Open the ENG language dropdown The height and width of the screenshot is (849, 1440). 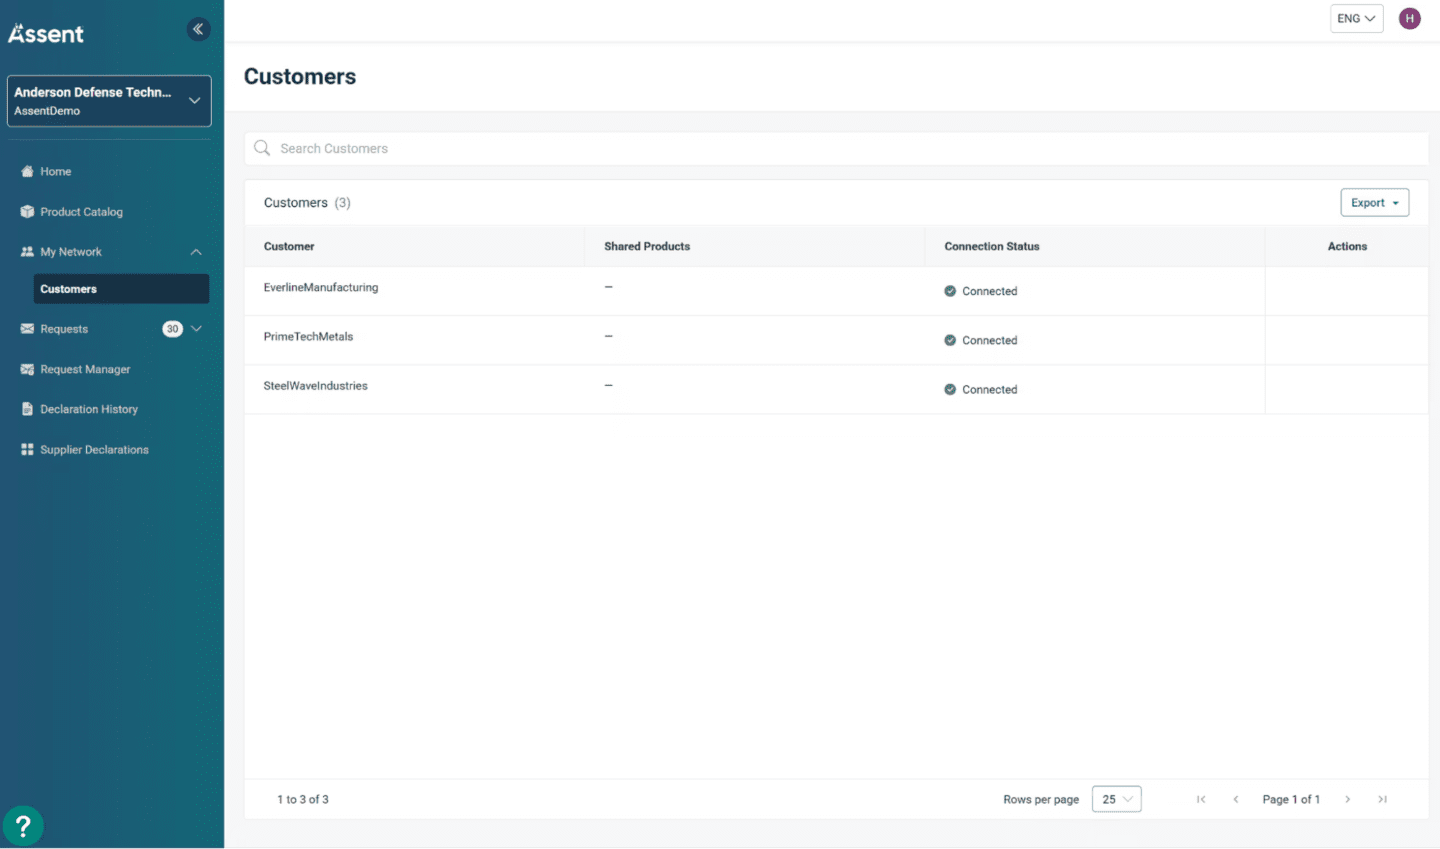coord(1356,18)
